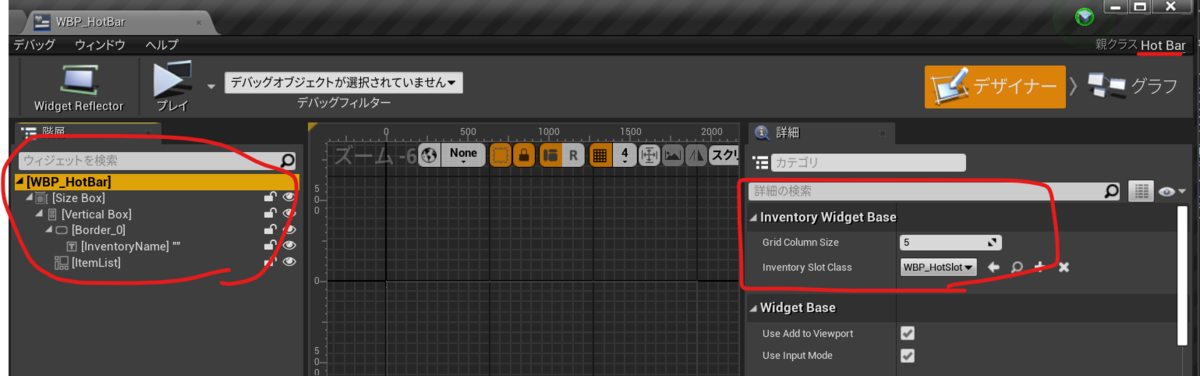This screenshot has height=376, width=1200.
Task: Create new Inventory Slot Class with plus
Action: tap(1040, 267)
